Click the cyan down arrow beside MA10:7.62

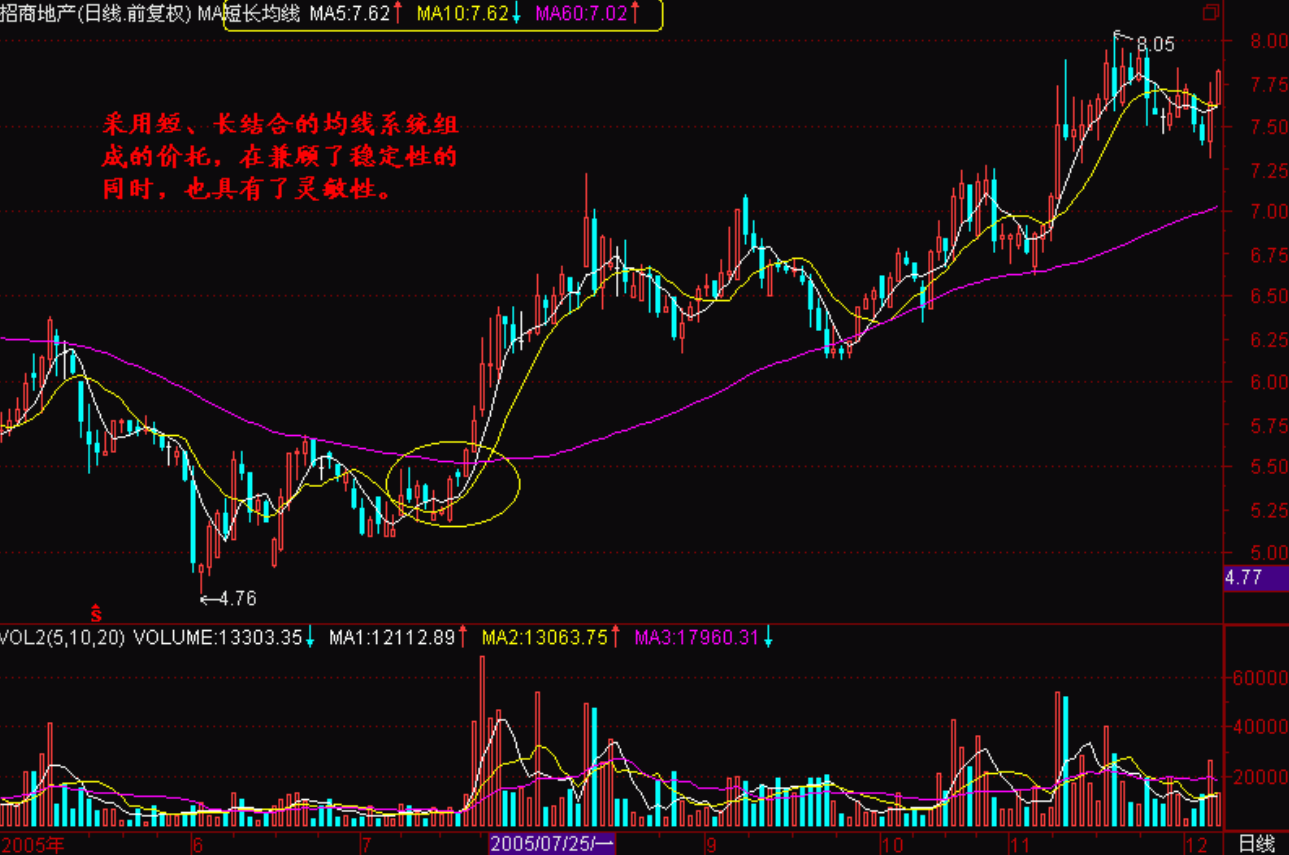(517, 14)
